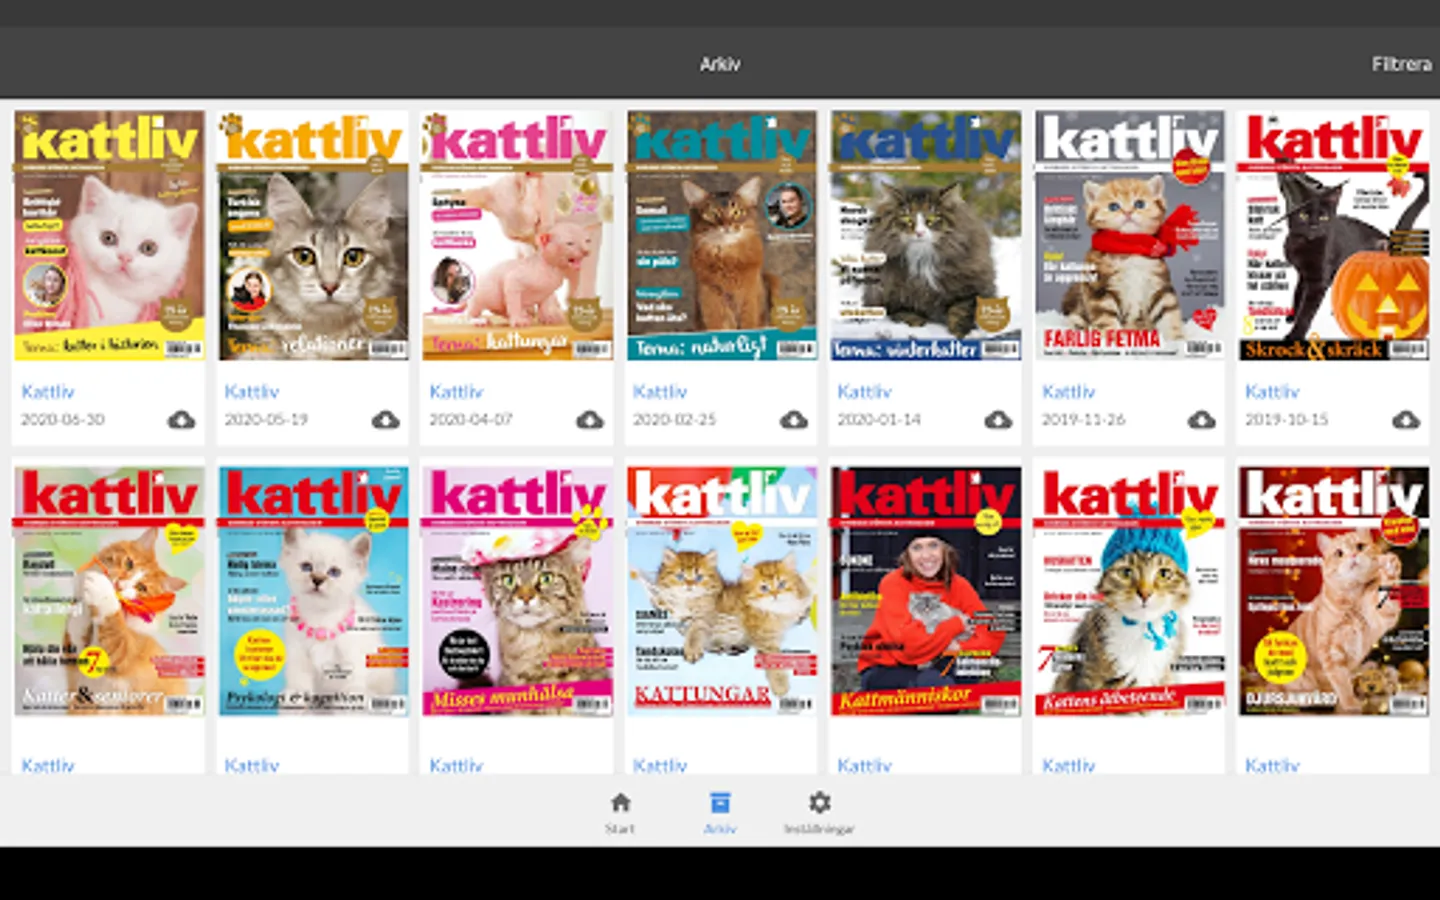
Task: Open the hairless kittens cover dated 2020-04-07
Action: 517,235
